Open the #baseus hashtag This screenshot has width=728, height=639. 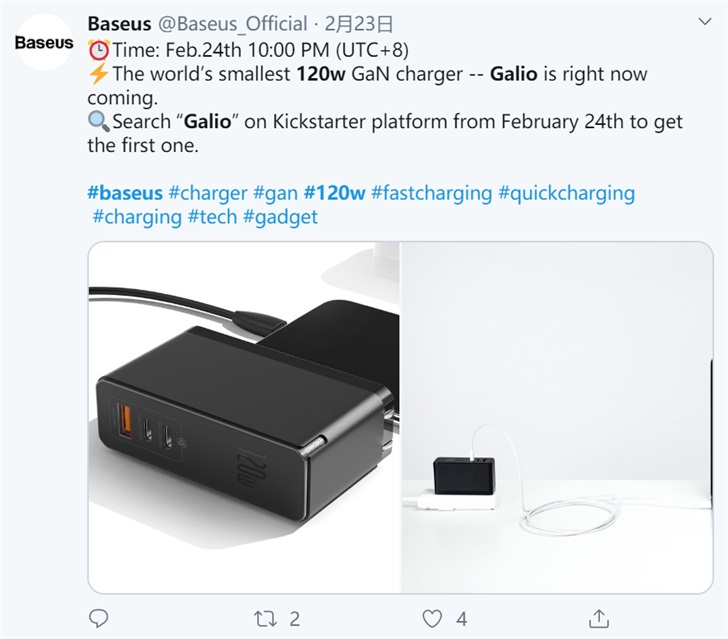125,192
